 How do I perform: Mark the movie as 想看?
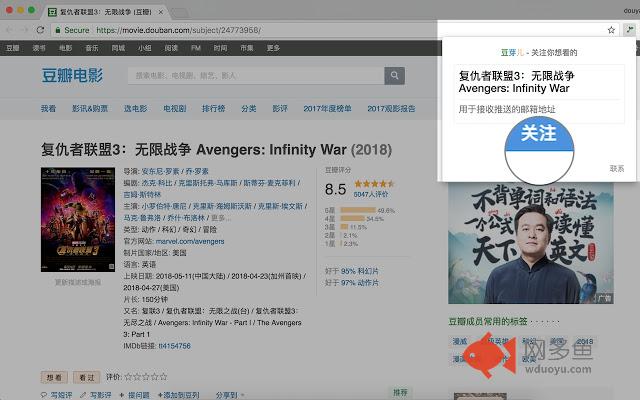point(54,378)
